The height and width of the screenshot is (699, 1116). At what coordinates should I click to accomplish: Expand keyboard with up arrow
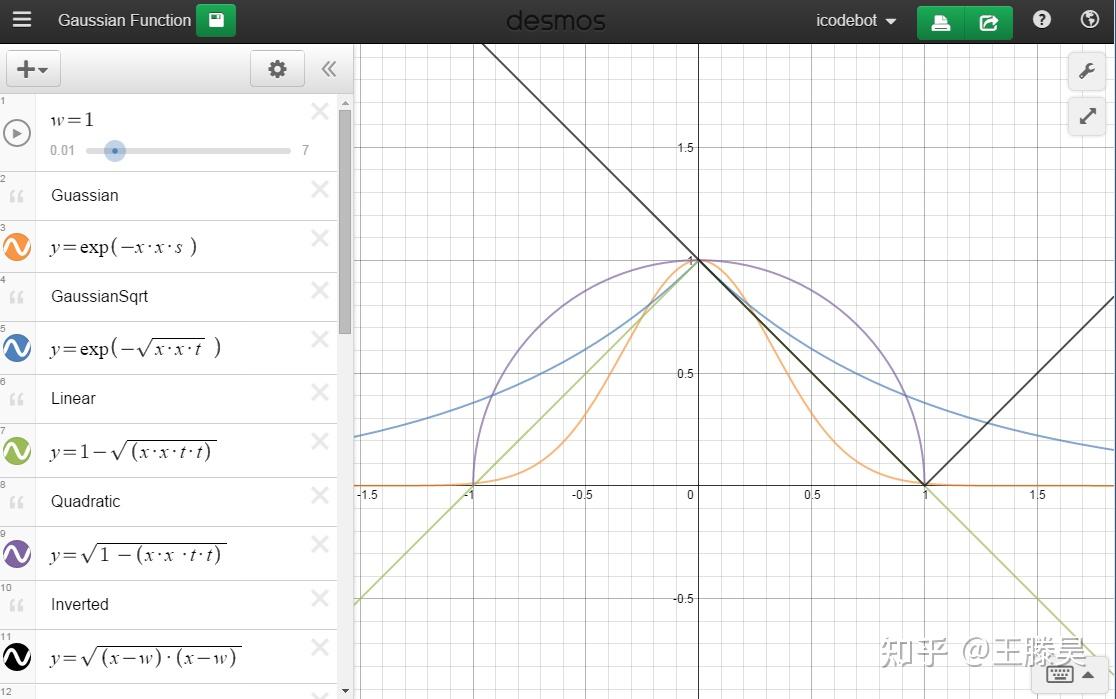coord(1088,675)
